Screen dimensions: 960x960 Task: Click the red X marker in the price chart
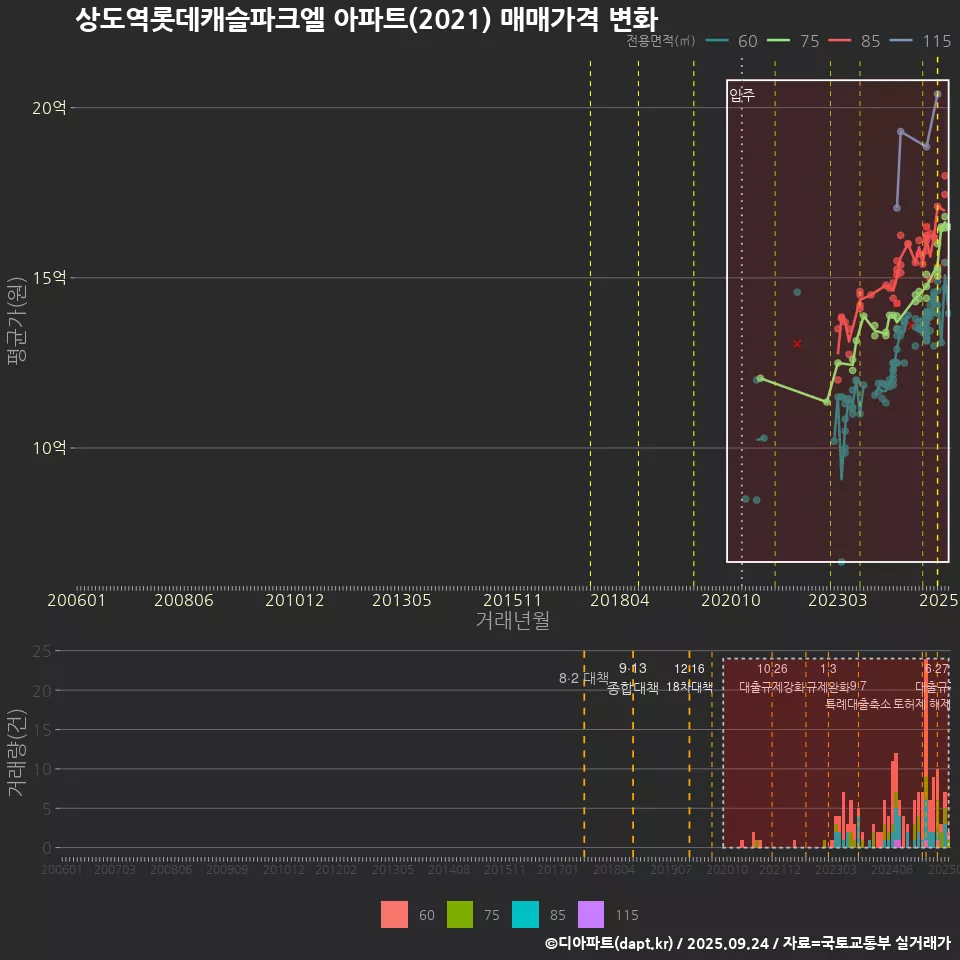point(797,344)
